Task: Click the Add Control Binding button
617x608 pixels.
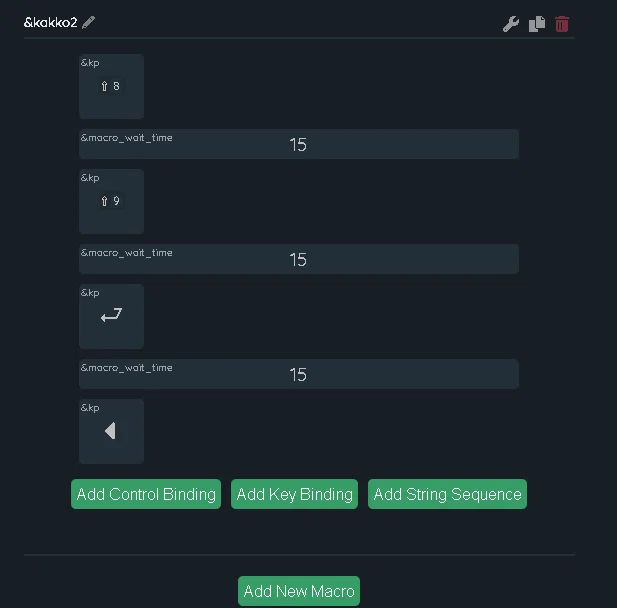Action: (x=146, y=494)
